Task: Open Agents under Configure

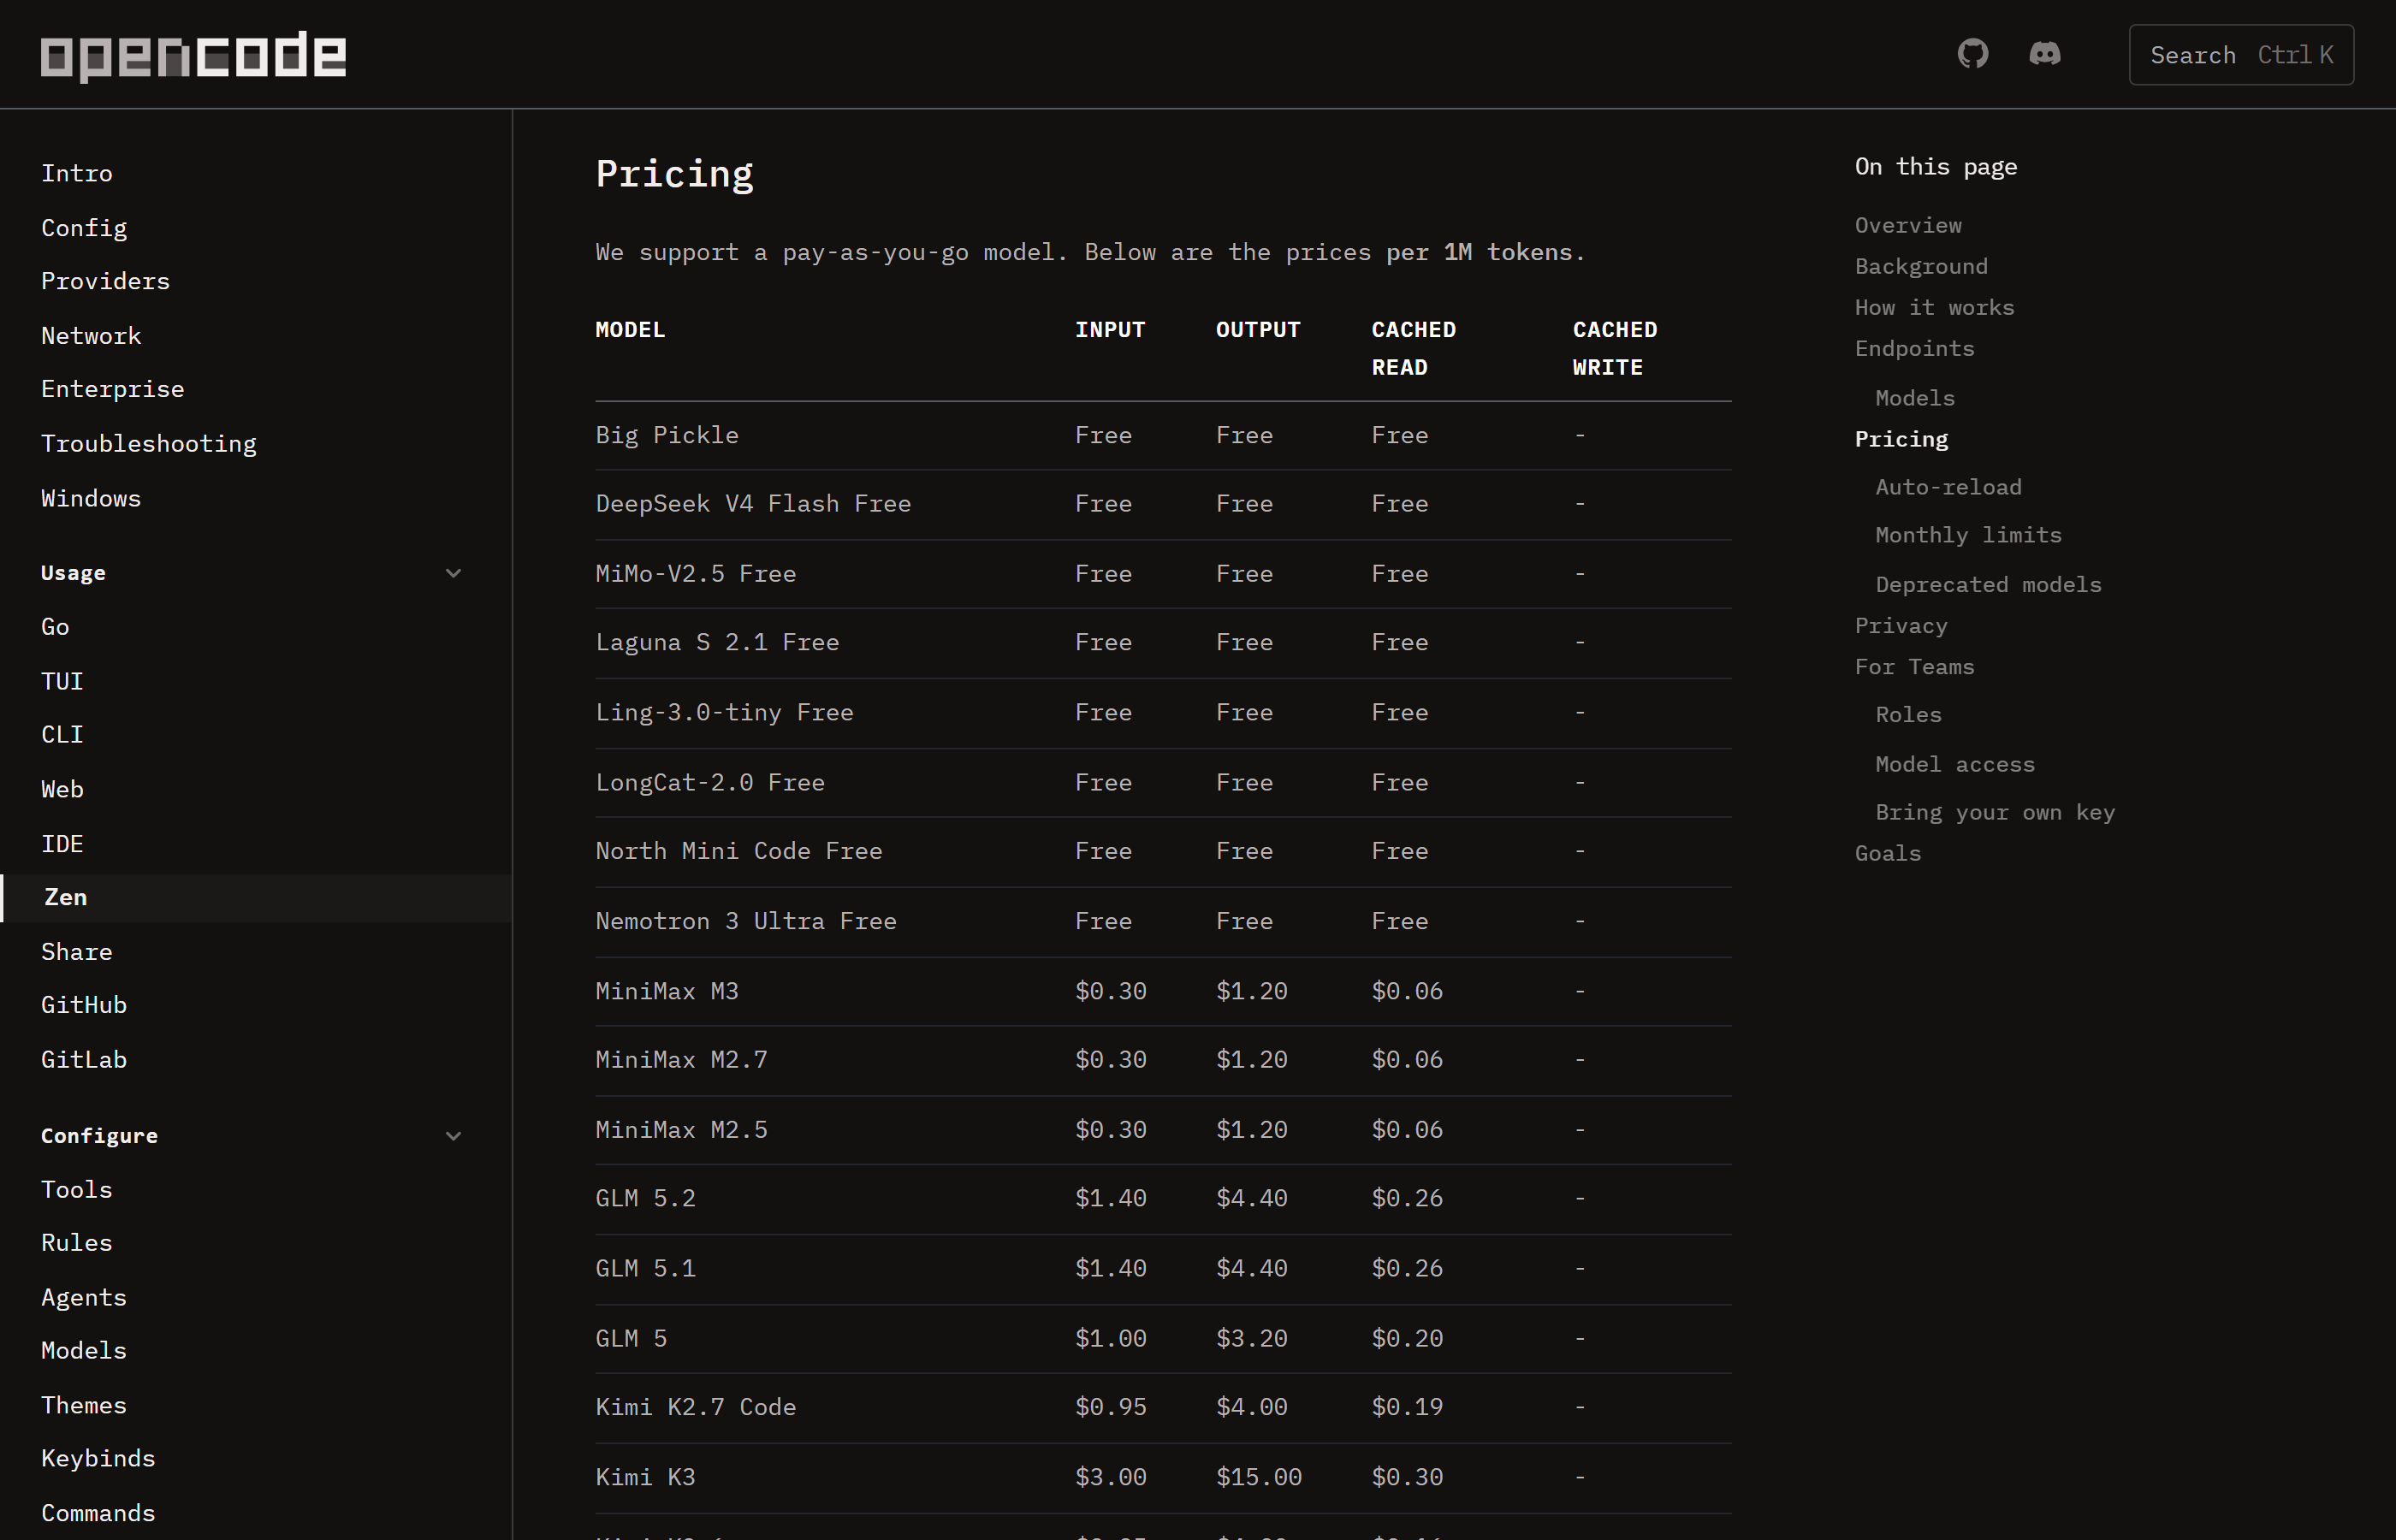Action: pos(84,1298)
